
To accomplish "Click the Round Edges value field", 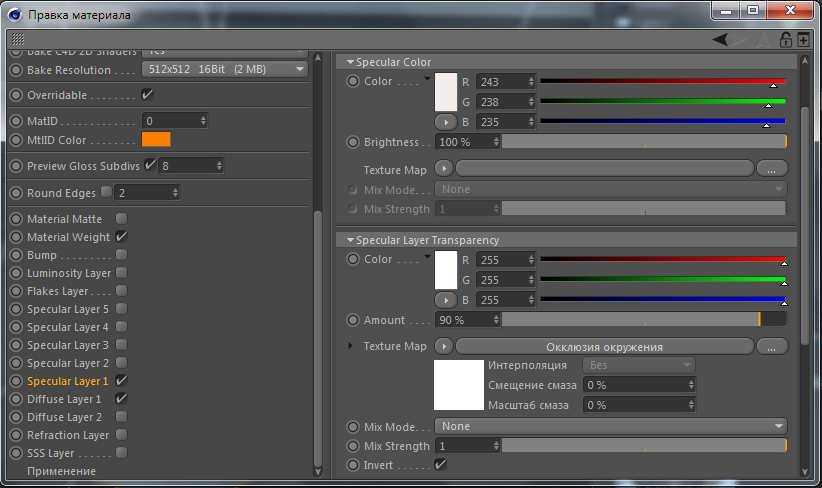I will [x=145, y=192].
